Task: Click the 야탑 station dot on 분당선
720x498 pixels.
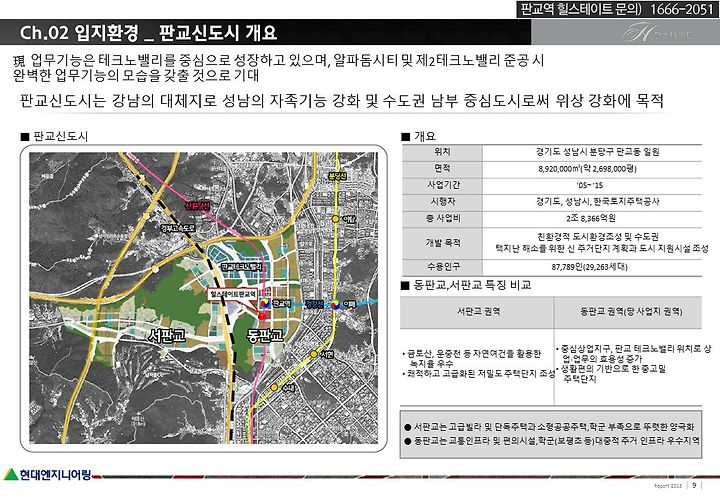Action: 336,219
